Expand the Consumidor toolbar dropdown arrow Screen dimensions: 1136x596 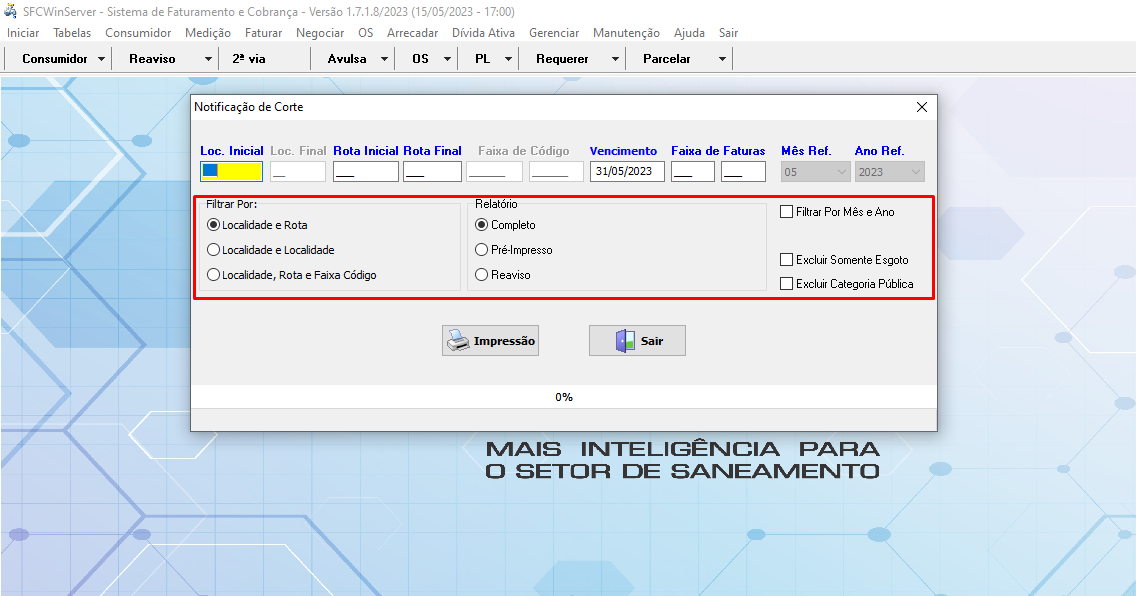(x=102, y=59)
